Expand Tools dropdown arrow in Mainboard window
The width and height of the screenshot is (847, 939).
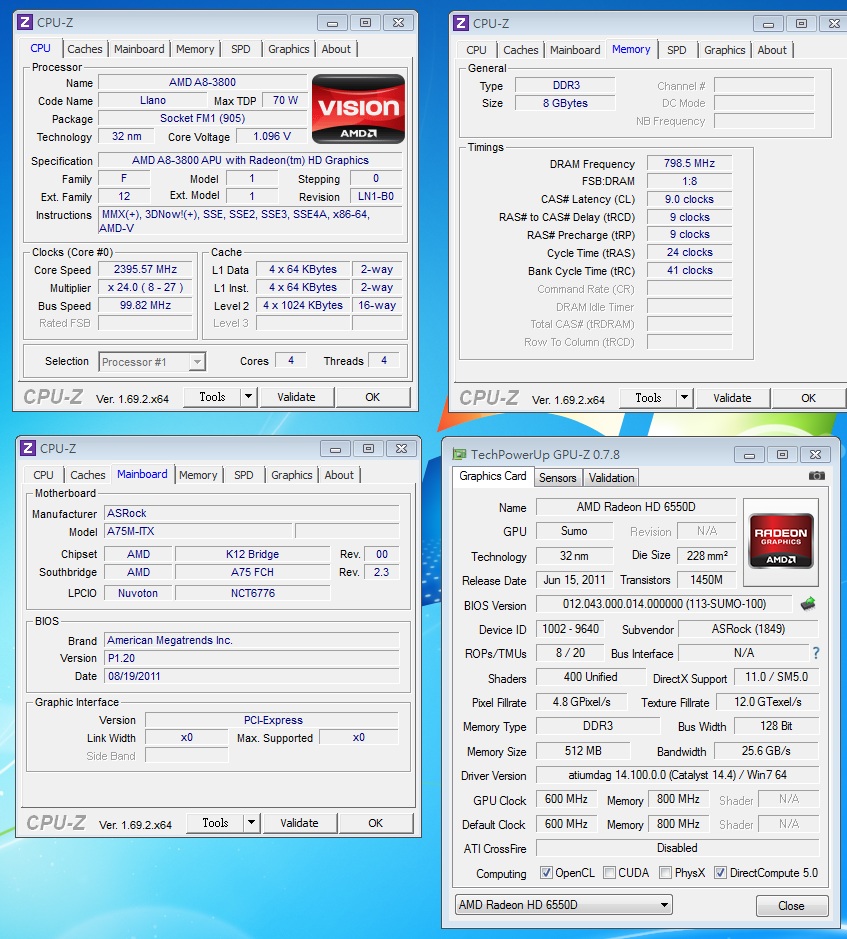pos(252,823)
